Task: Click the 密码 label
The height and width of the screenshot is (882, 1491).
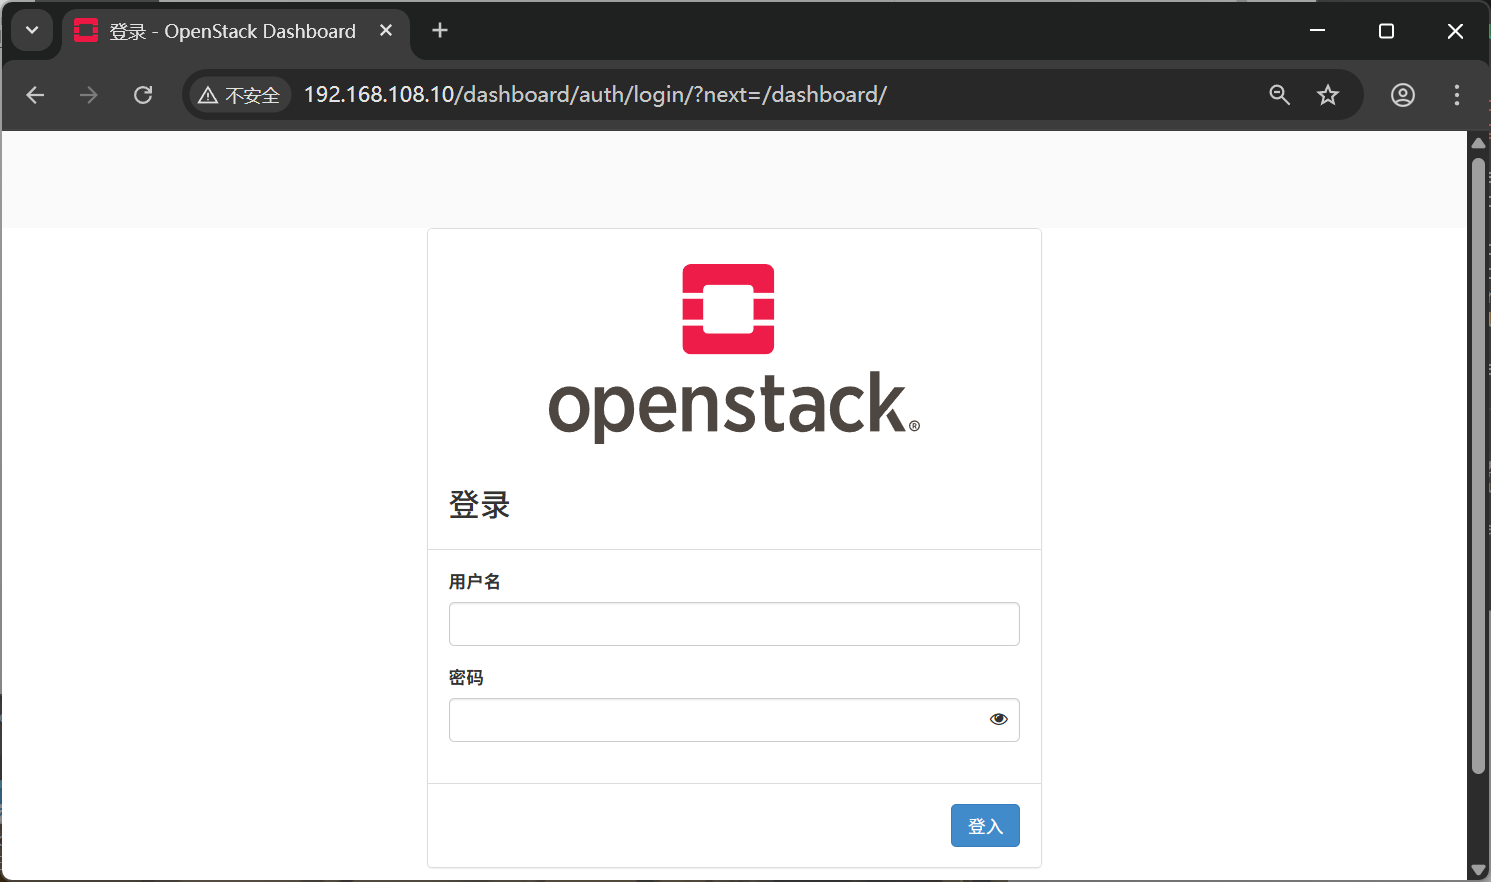Action: (466, 678)
